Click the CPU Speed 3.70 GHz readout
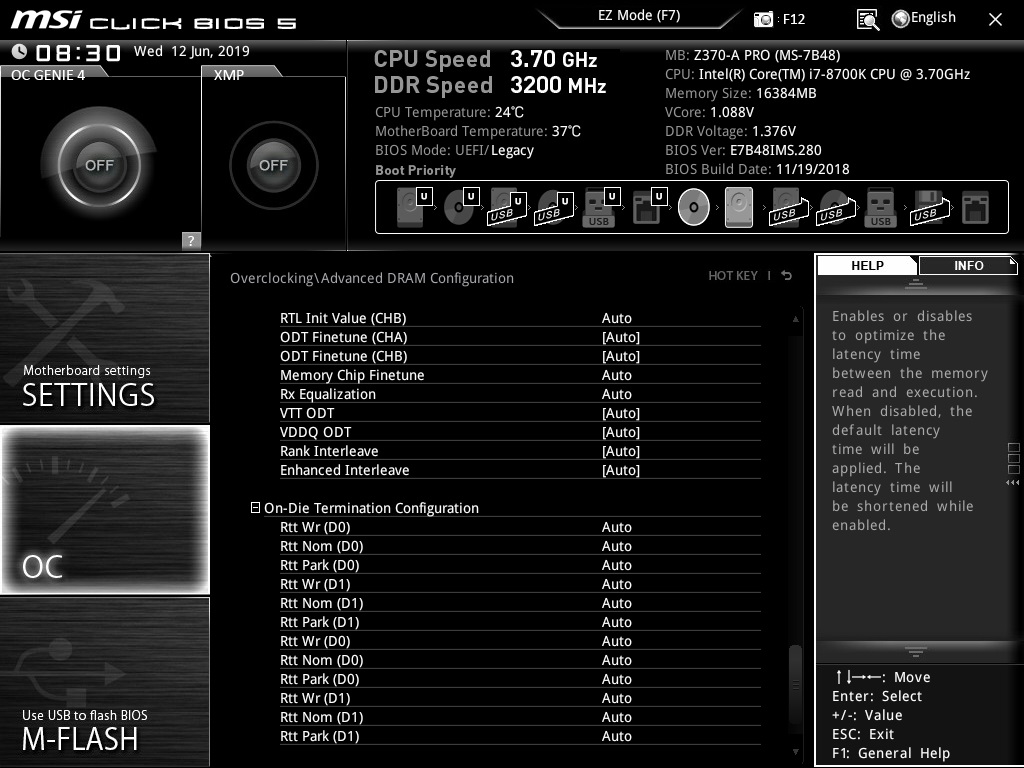The height and width of the screenshot is (768, 1024). click(485, 59)
